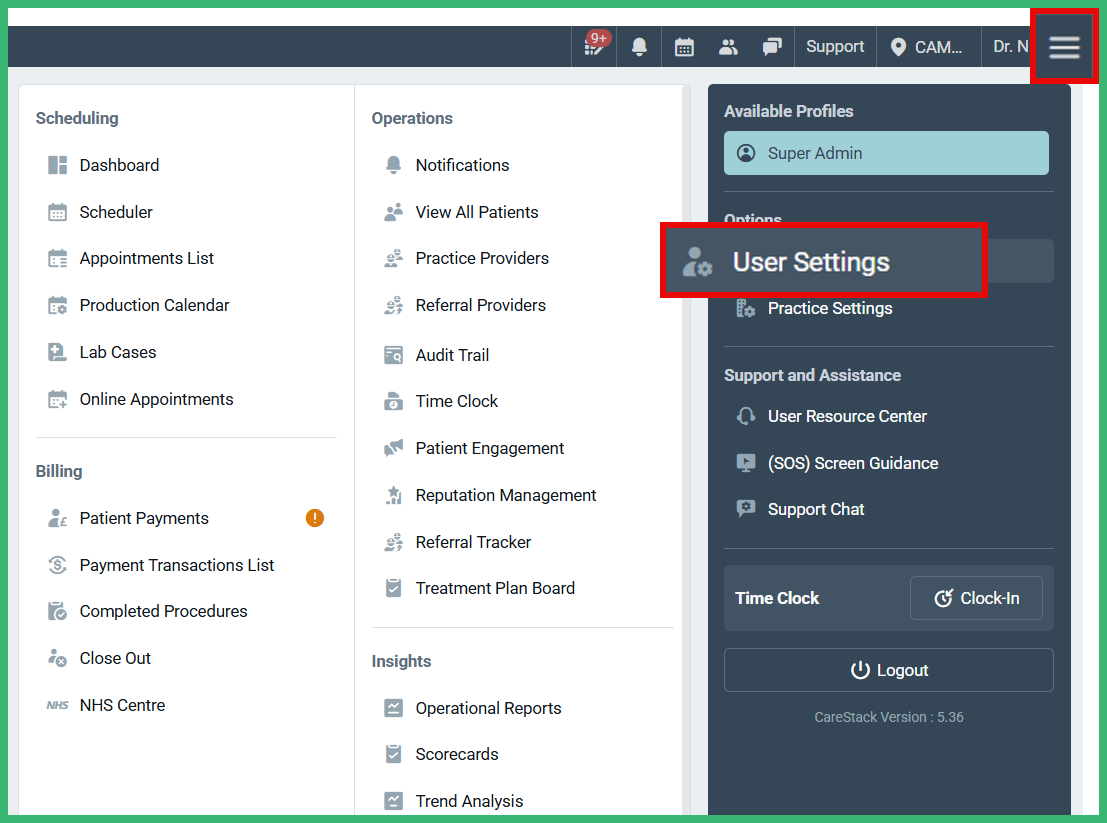Open the hamburger menu in the top right
Viewport: 1107px width, 823px height.
coord(1064,46)
